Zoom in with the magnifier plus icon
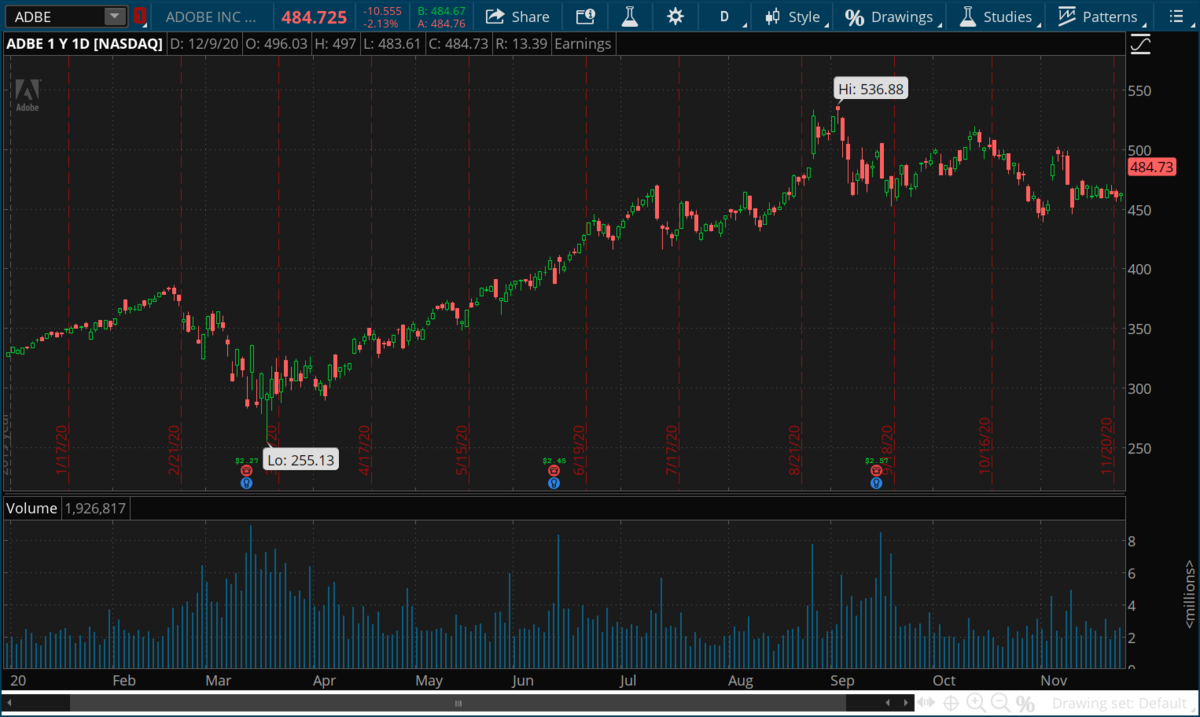Viewport: 1200px width, 717px height. 976,704
